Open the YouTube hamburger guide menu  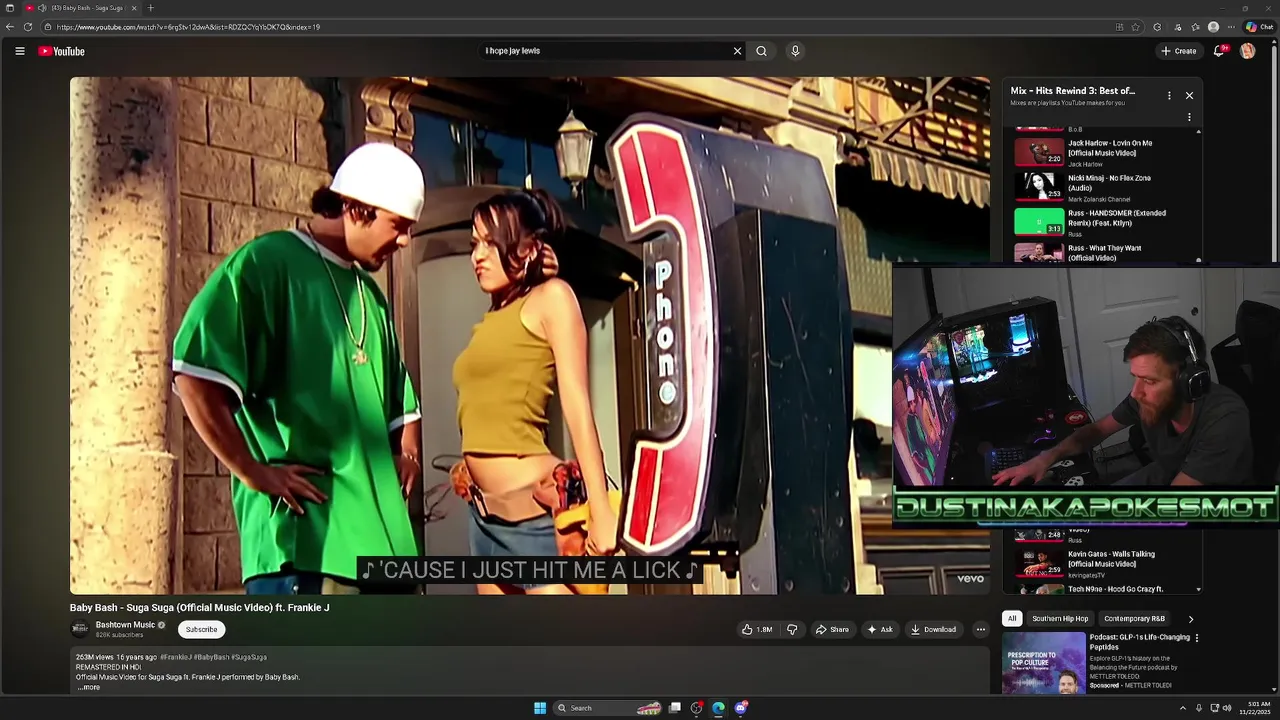[x=19, y=51]
